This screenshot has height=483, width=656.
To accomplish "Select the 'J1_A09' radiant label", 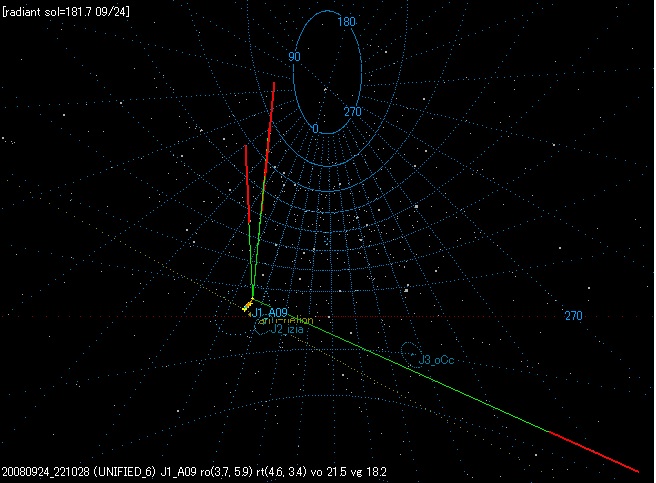I will 270,312.
